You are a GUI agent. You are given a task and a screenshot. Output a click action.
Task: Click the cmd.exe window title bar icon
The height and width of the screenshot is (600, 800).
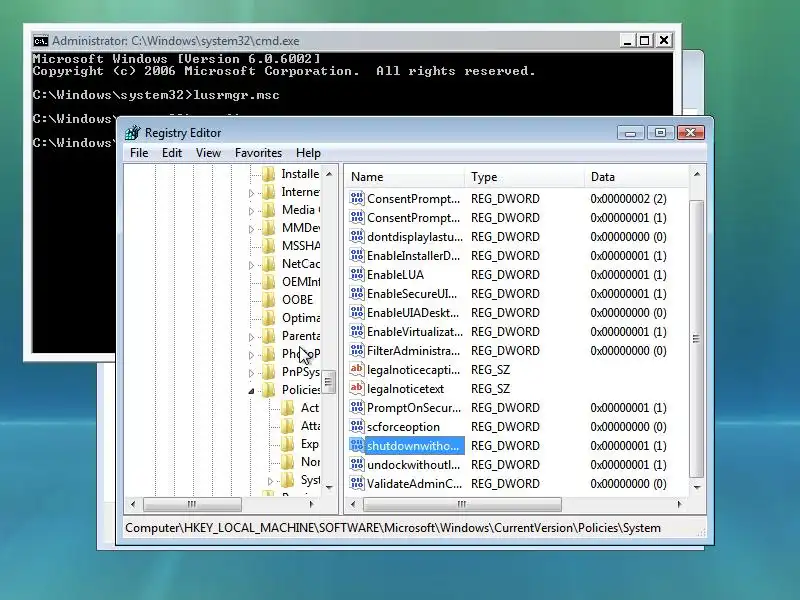(40, 41)
